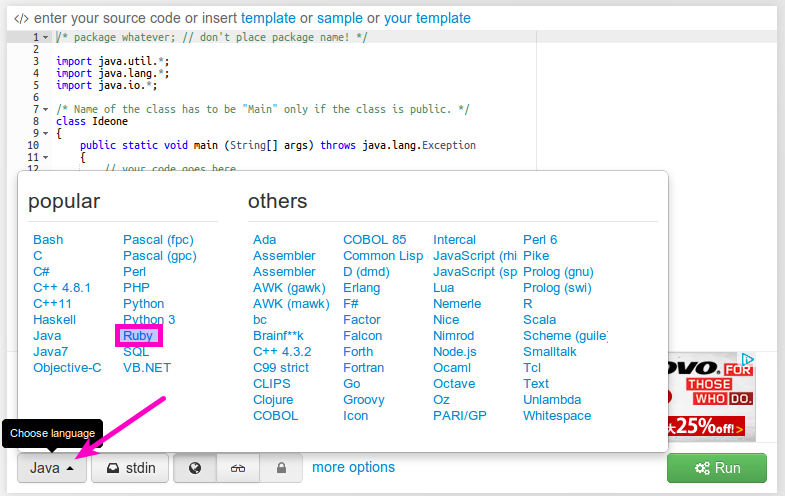Run the code with green Run button
This screenshot has height=496, width=785.
pyautogui.click(x=716, y=468)
